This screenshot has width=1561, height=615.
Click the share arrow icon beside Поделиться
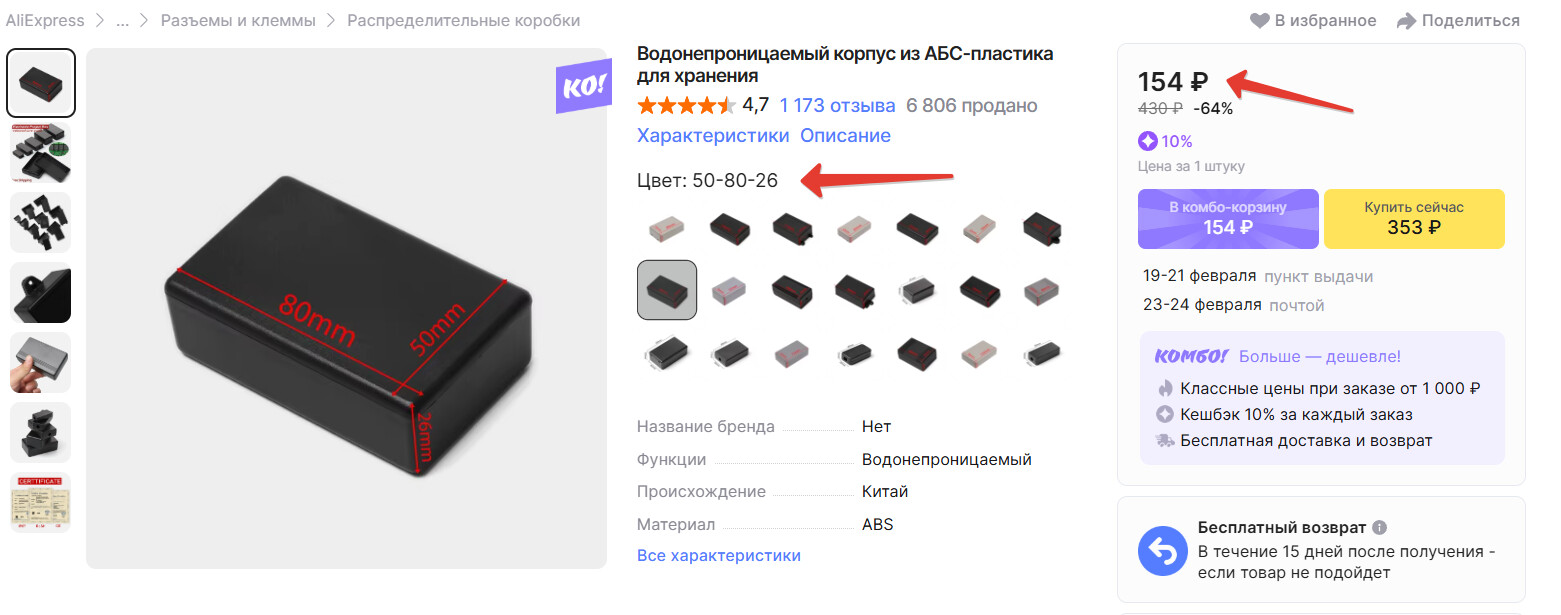tap(1406, 21)
